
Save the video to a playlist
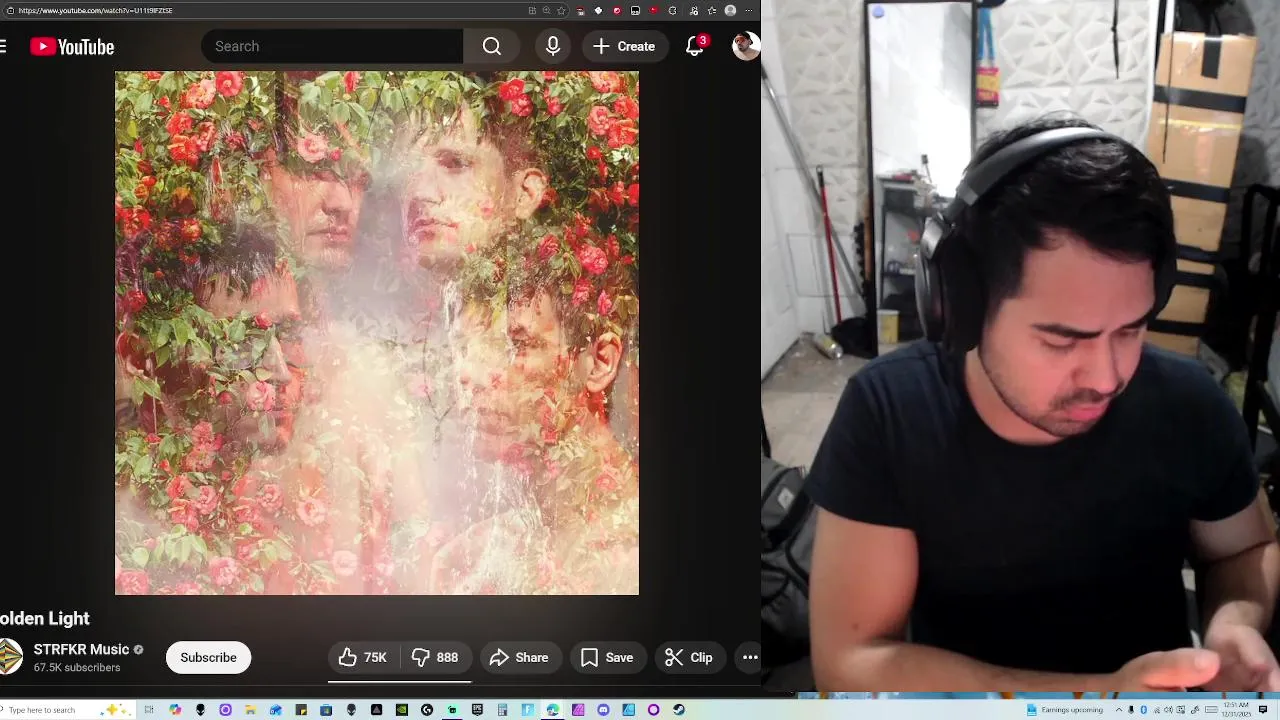pyautogui.click(x=607, y=657)
